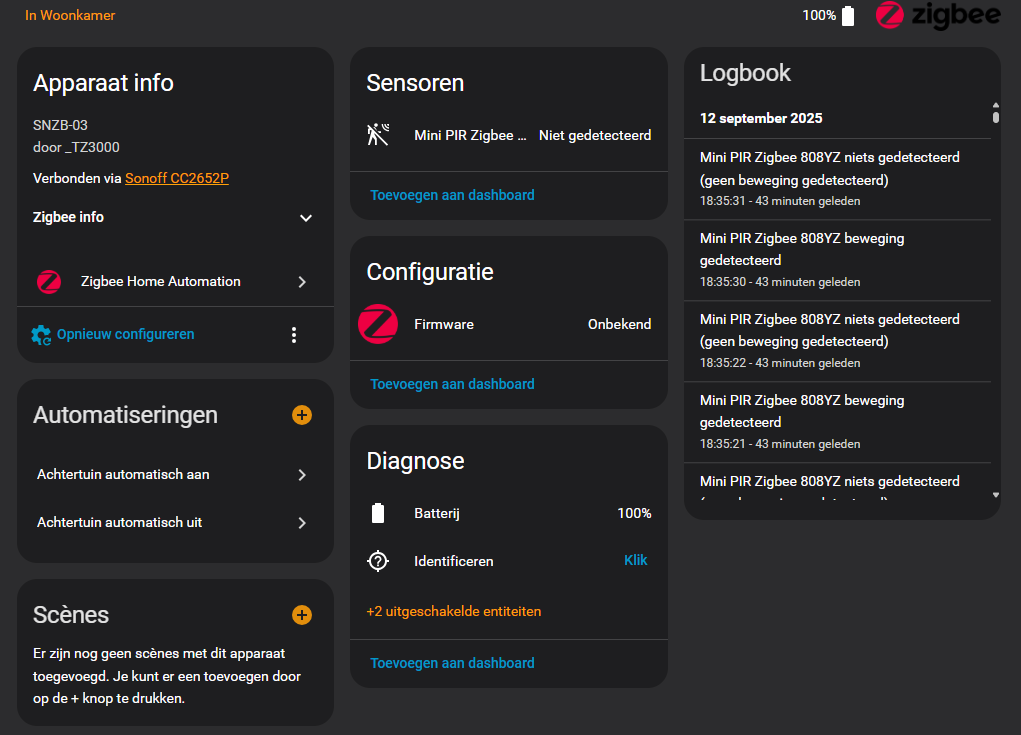Show the +2 uitgeschakelde entiteiten

pos(454,611)
